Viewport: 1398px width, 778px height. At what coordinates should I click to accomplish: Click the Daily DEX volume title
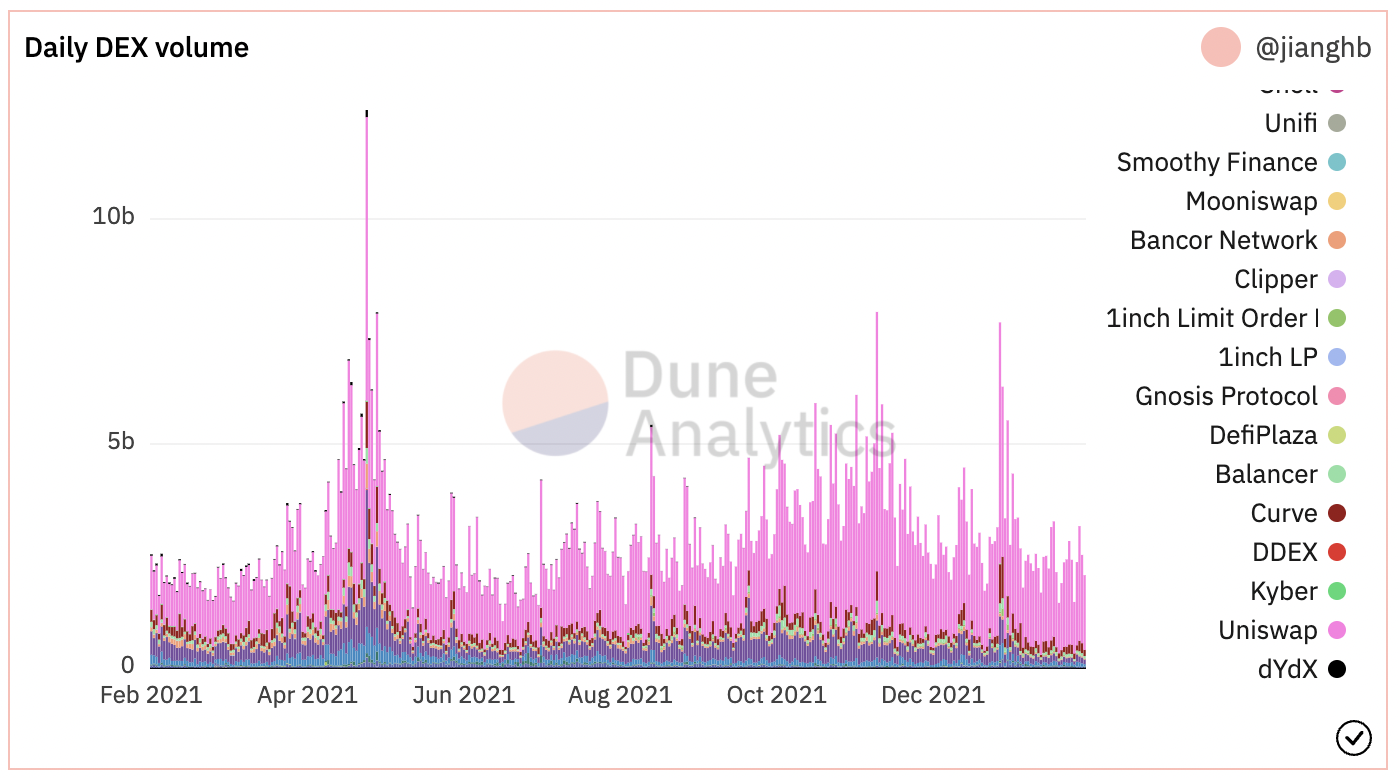137,48
